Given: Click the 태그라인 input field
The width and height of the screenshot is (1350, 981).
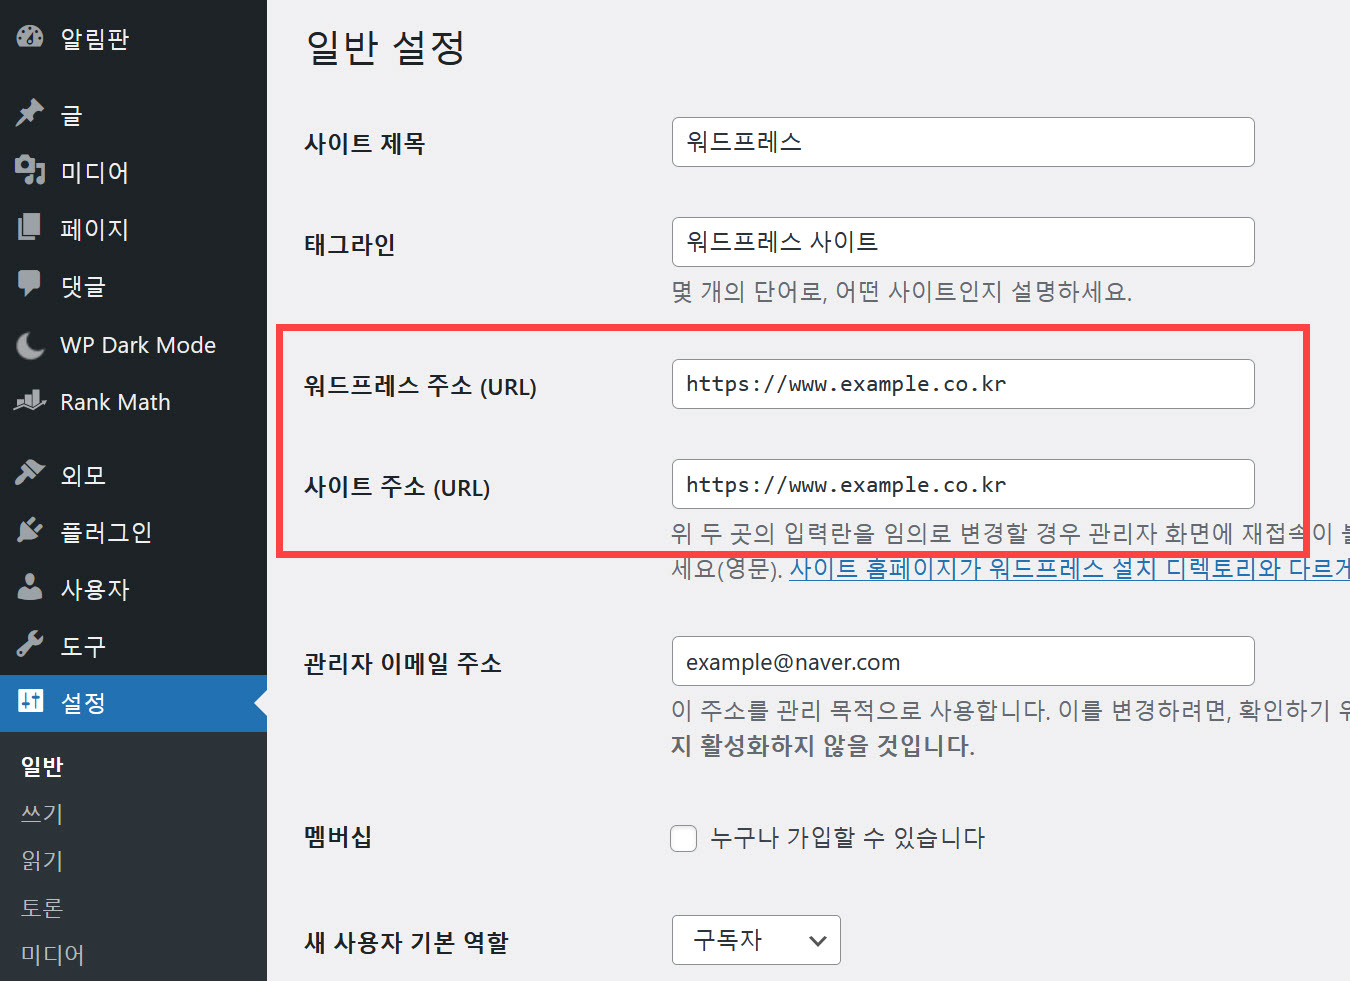Looking at the screenshot, I should tap(963, 242).
